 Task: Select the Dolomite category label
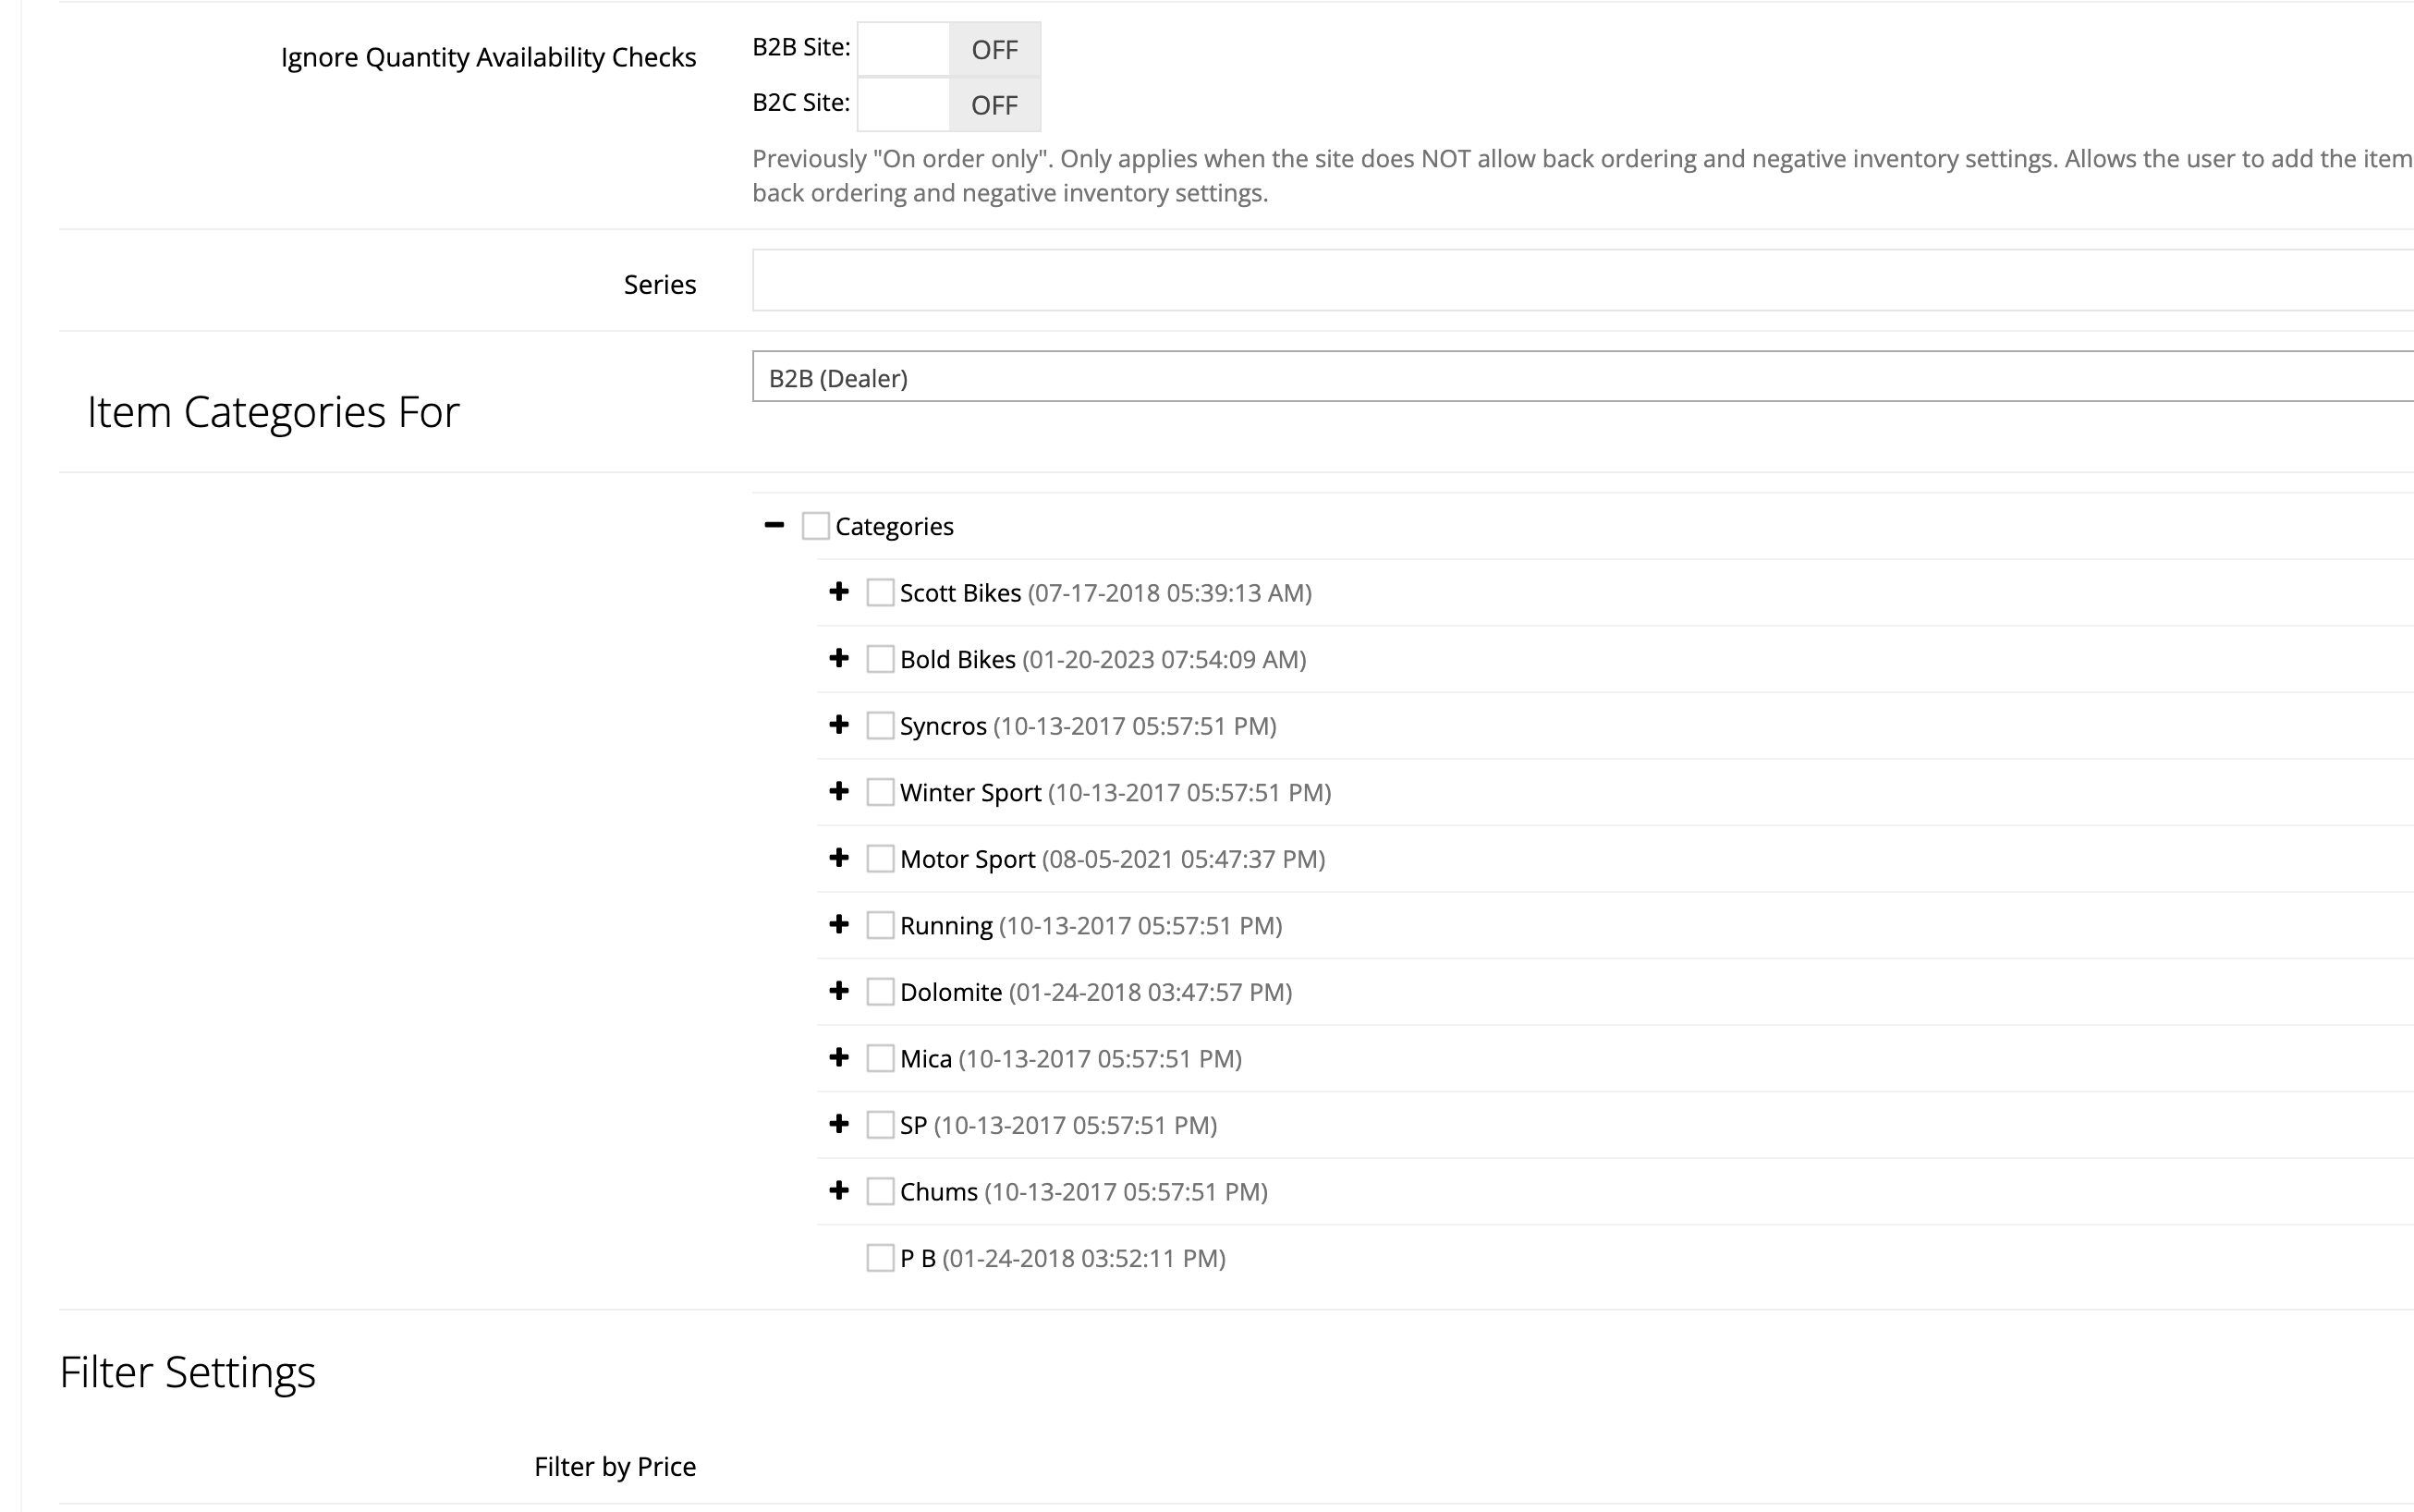click(950, 992)
